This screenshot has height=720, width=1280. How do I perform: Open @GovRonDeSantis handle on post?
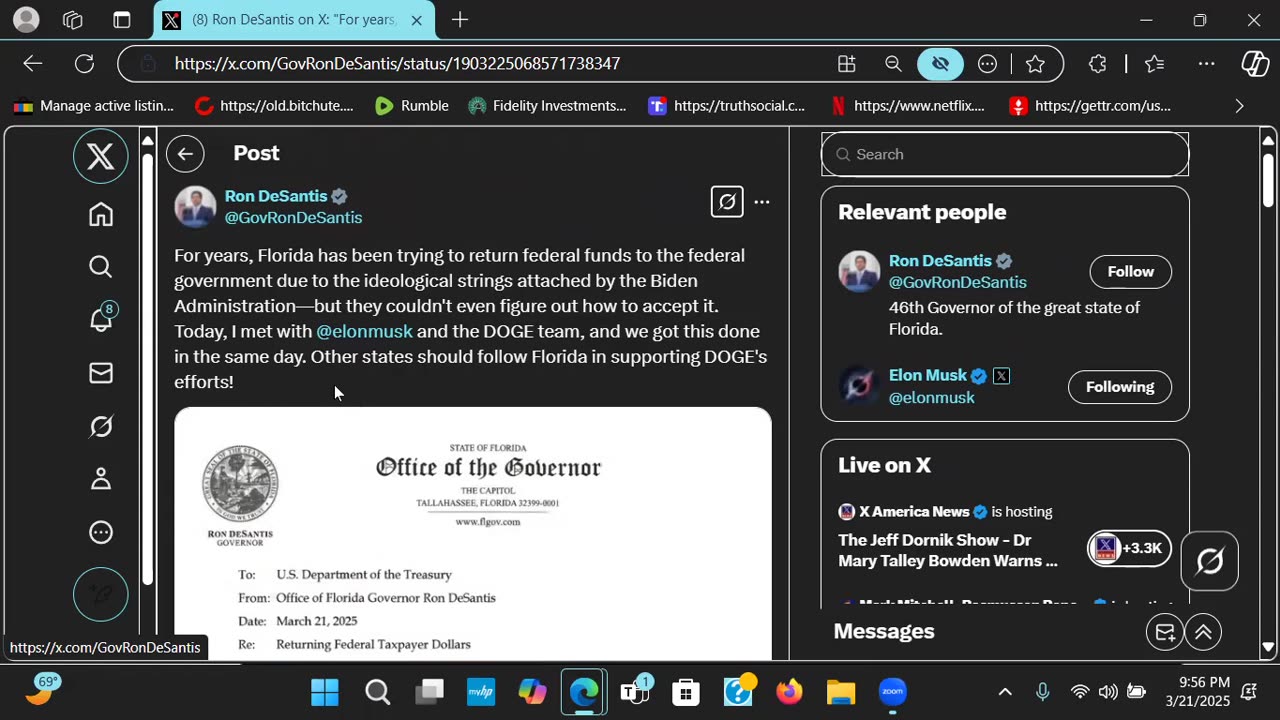point(293,218)
